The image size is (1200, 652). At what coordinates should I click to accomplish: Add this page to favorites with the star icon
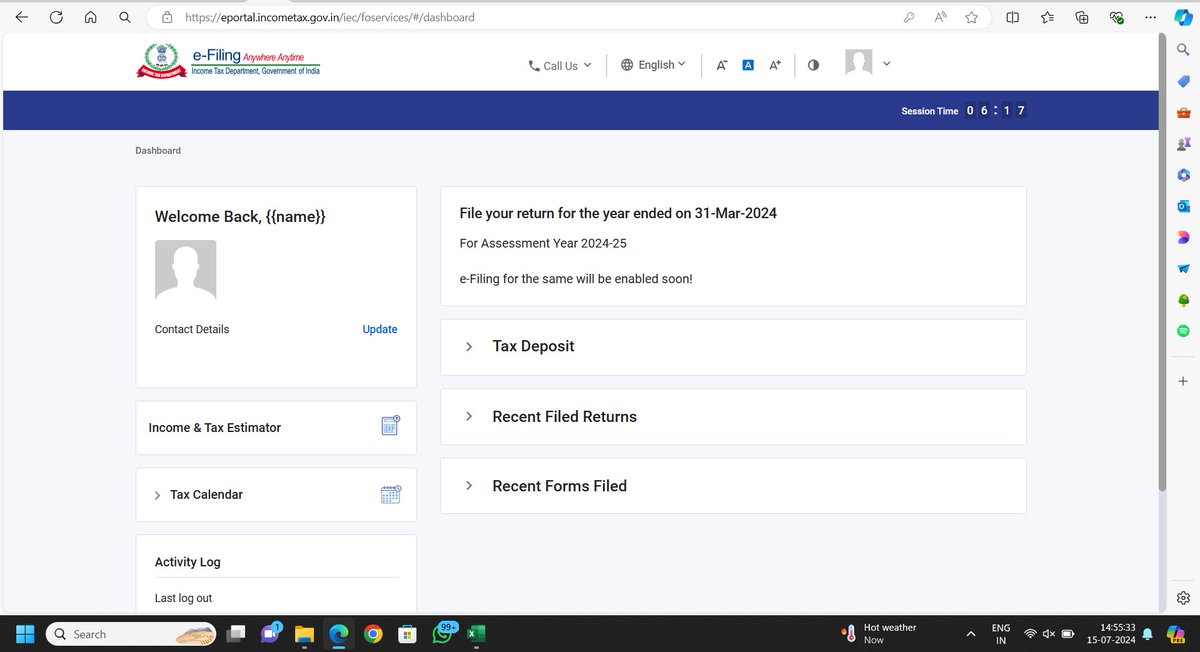tap(972, 17)
